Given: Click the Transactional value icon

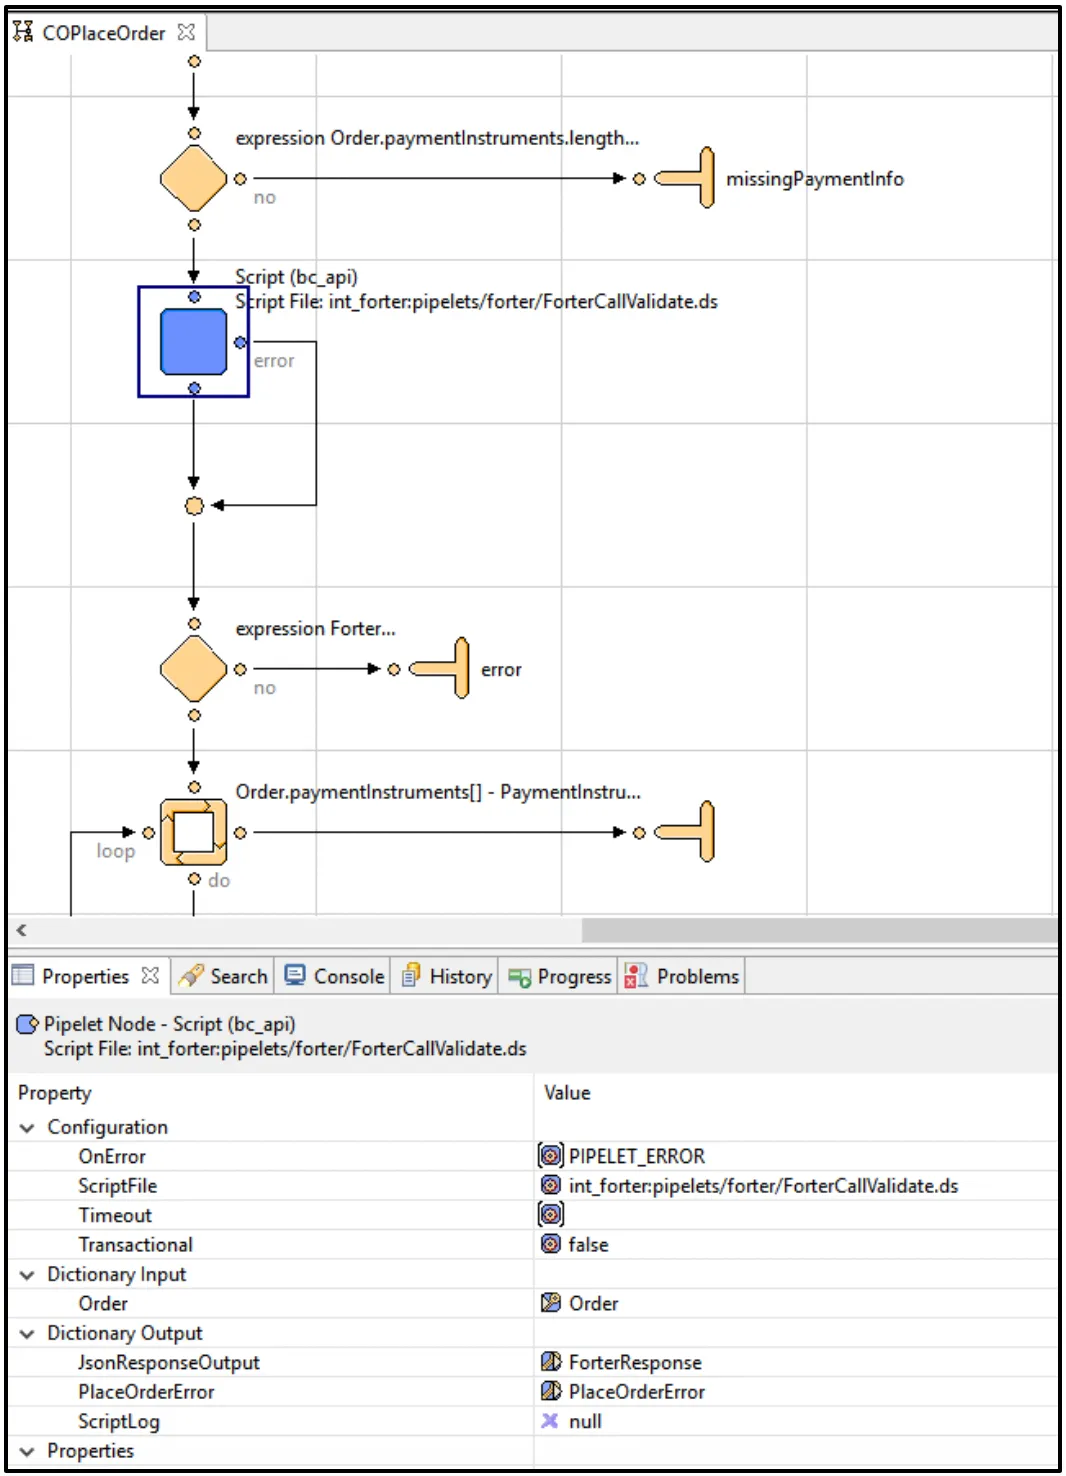Looking at the screenshot, I should (x=550, y=1244).
